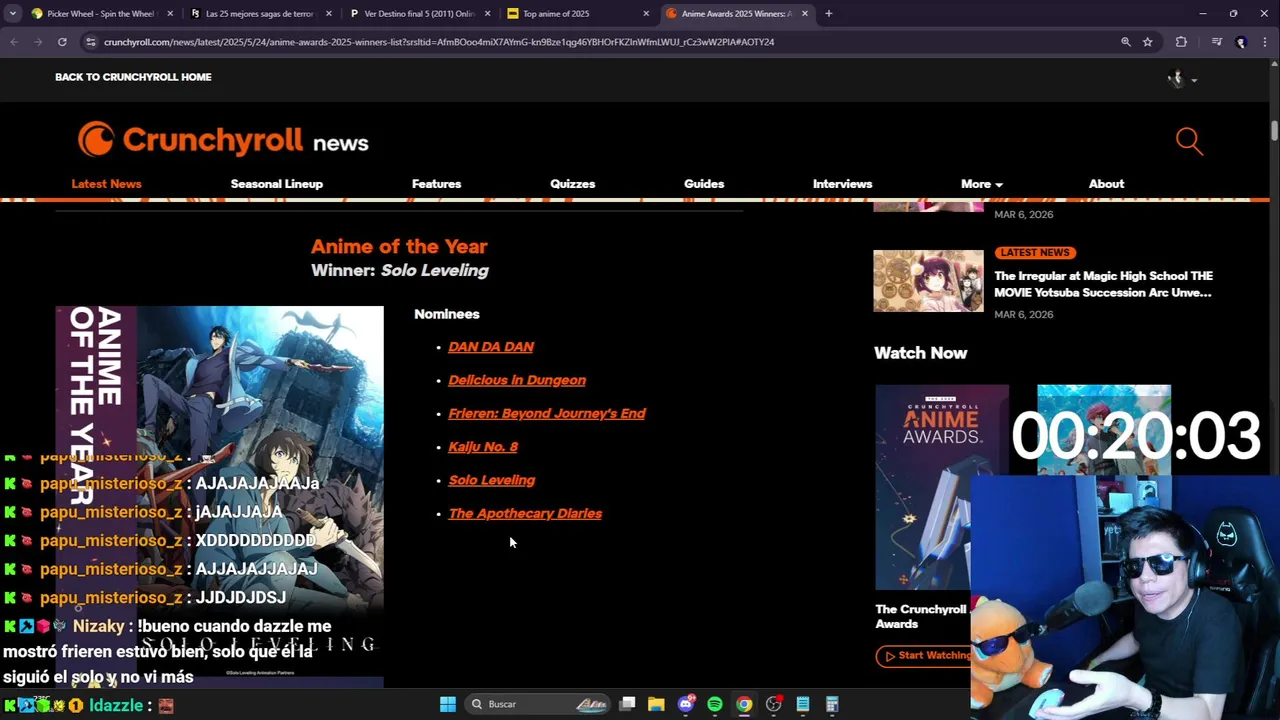Click the Solo Leveling Anime of Year poster
The height and width of the screenshot is (720, 1280).
click(x=219, y=497)
